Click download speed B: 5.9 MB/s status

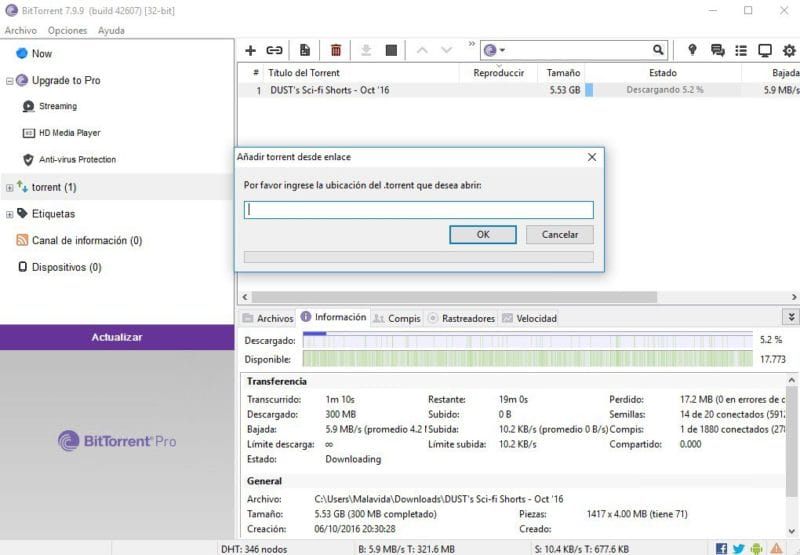pos(406,549)
